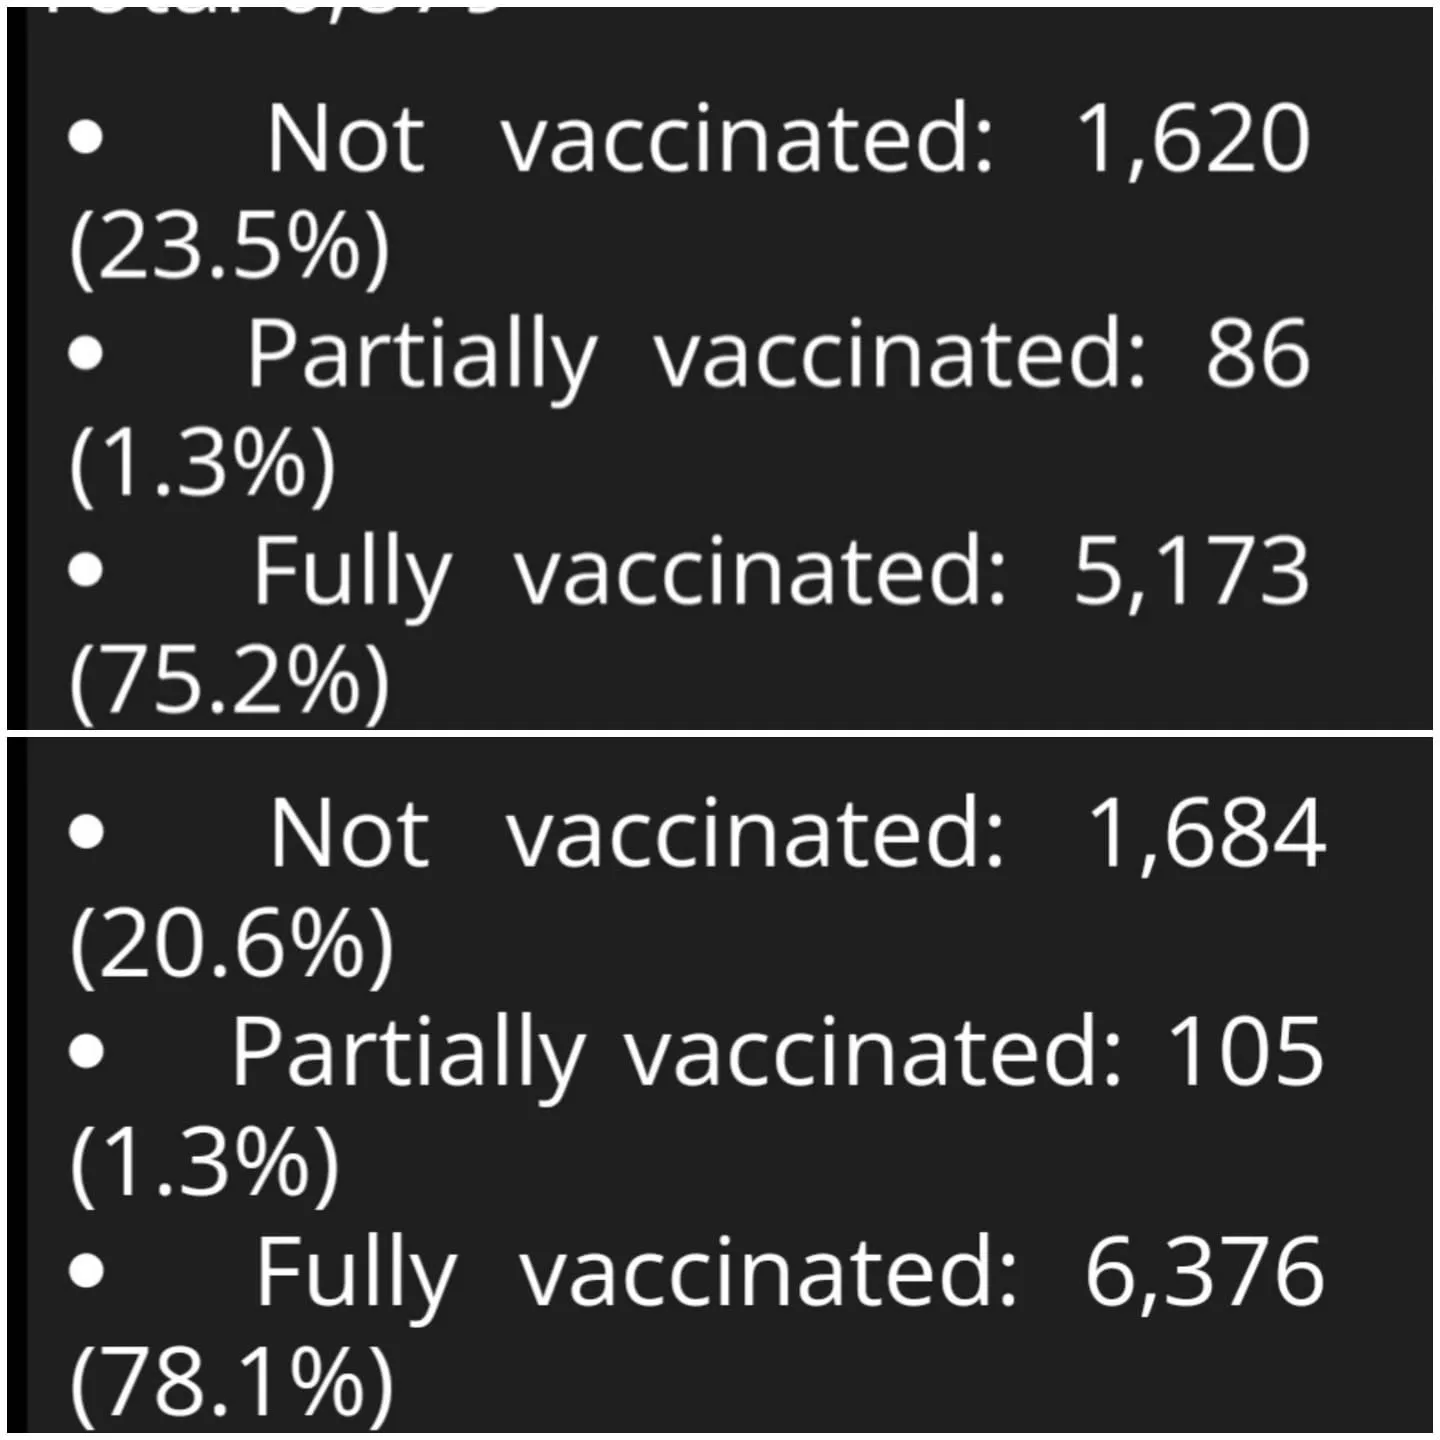Click the bullet before "Partially vaccinated: 86"

click(86, 353)
